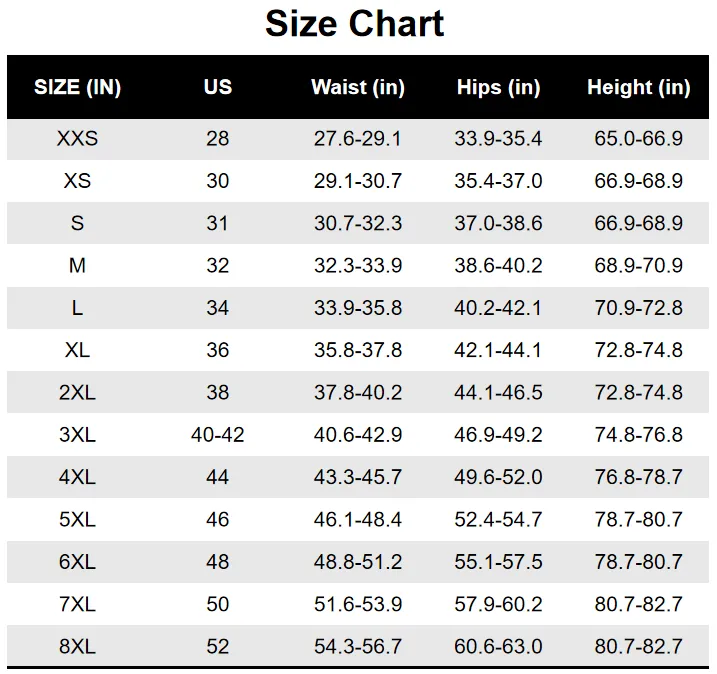717x674 pixels.
Task: Click hips value 57.9-60.2 for 7XL
Action: click(498, 604)
